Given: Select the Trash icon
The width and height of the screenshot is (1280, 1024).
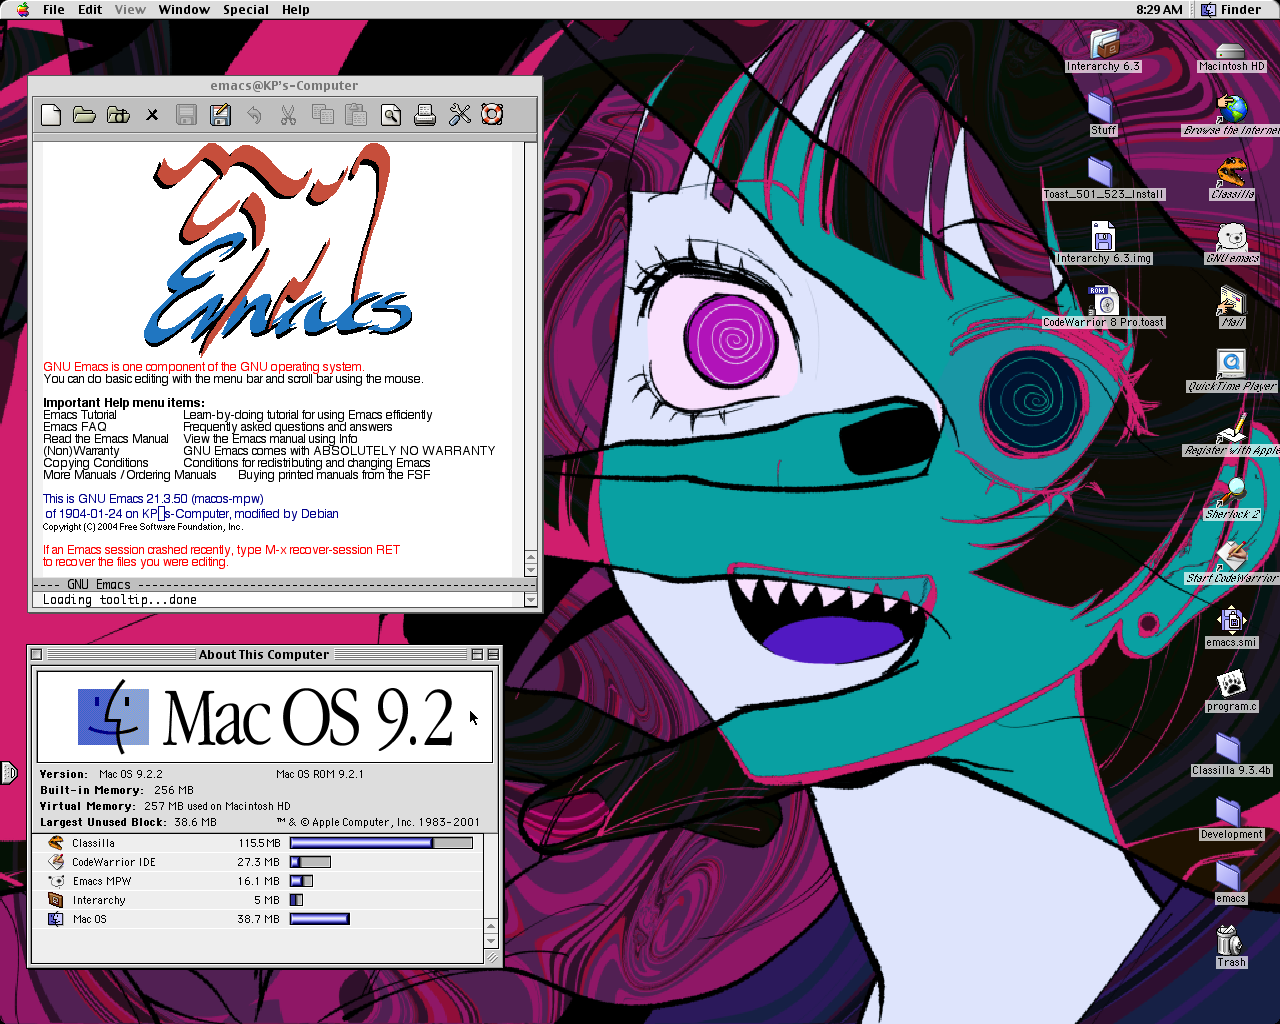Looking at the screenshot, I should tap(1230, 940).
